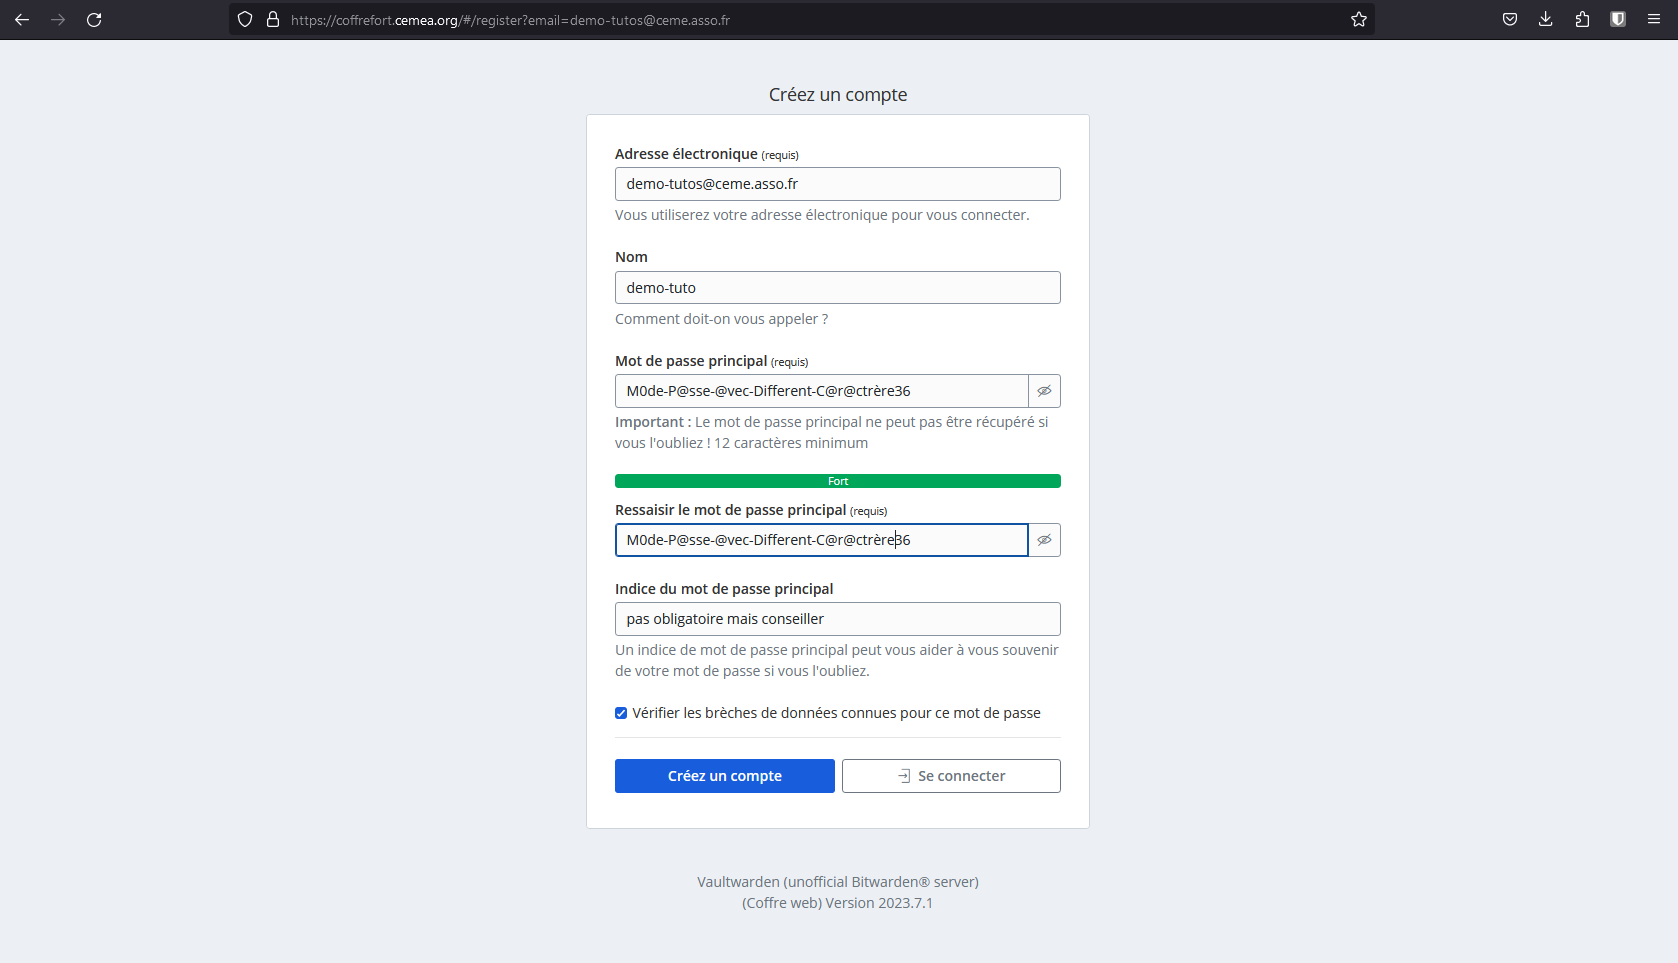Uncheck Vérifier les brèches de données
Image resolution: width=1678 pixels, height=963 pixels.
621,713
